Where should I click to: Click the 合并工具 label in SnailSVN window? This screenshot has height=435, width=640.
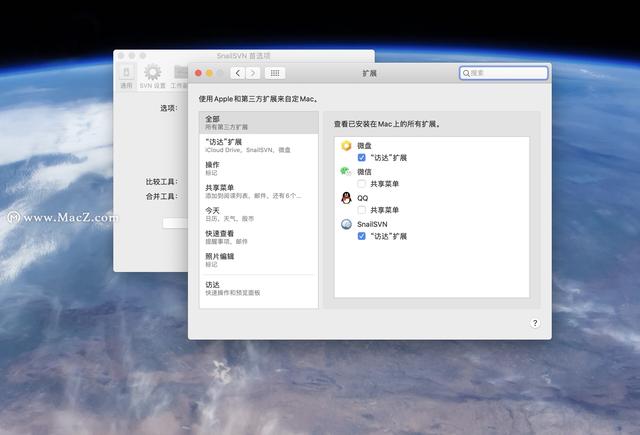point(162,196)
